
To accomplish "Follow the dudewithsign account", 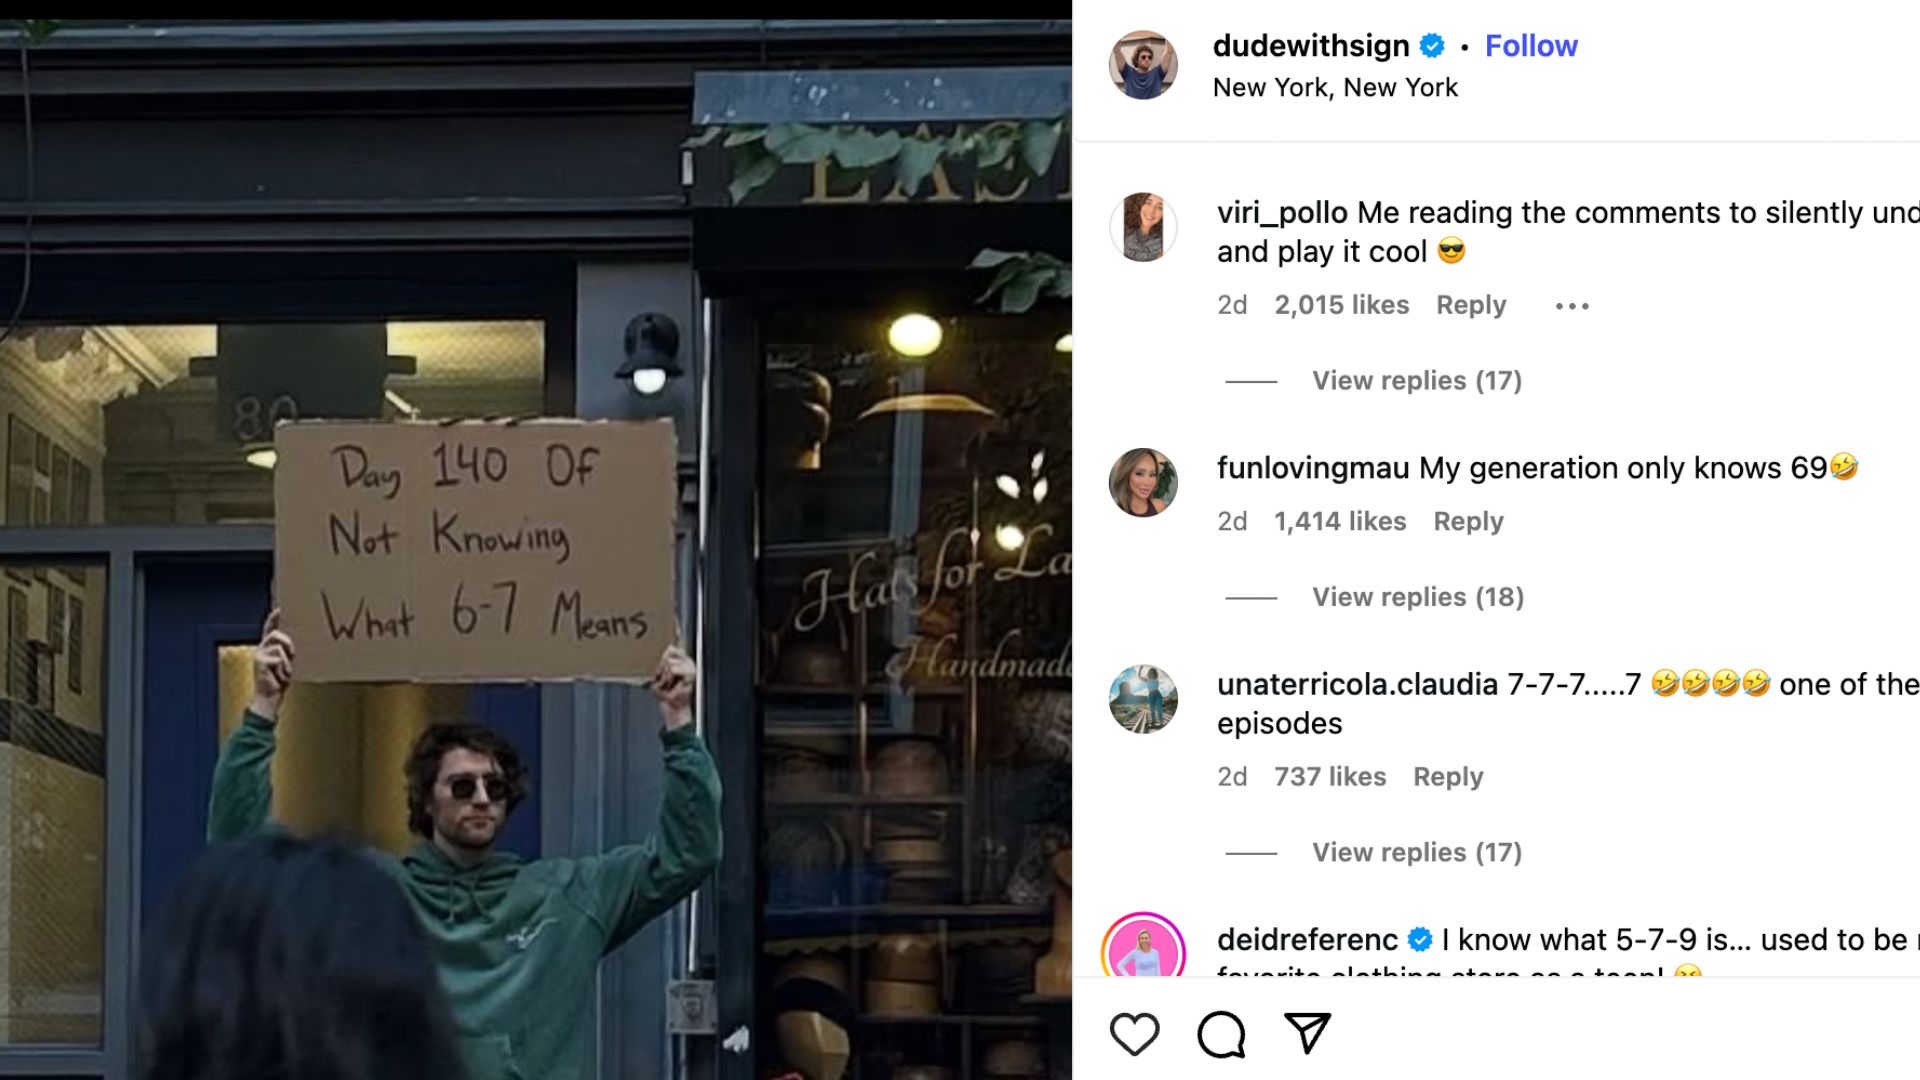I will tap(1531, 46).
